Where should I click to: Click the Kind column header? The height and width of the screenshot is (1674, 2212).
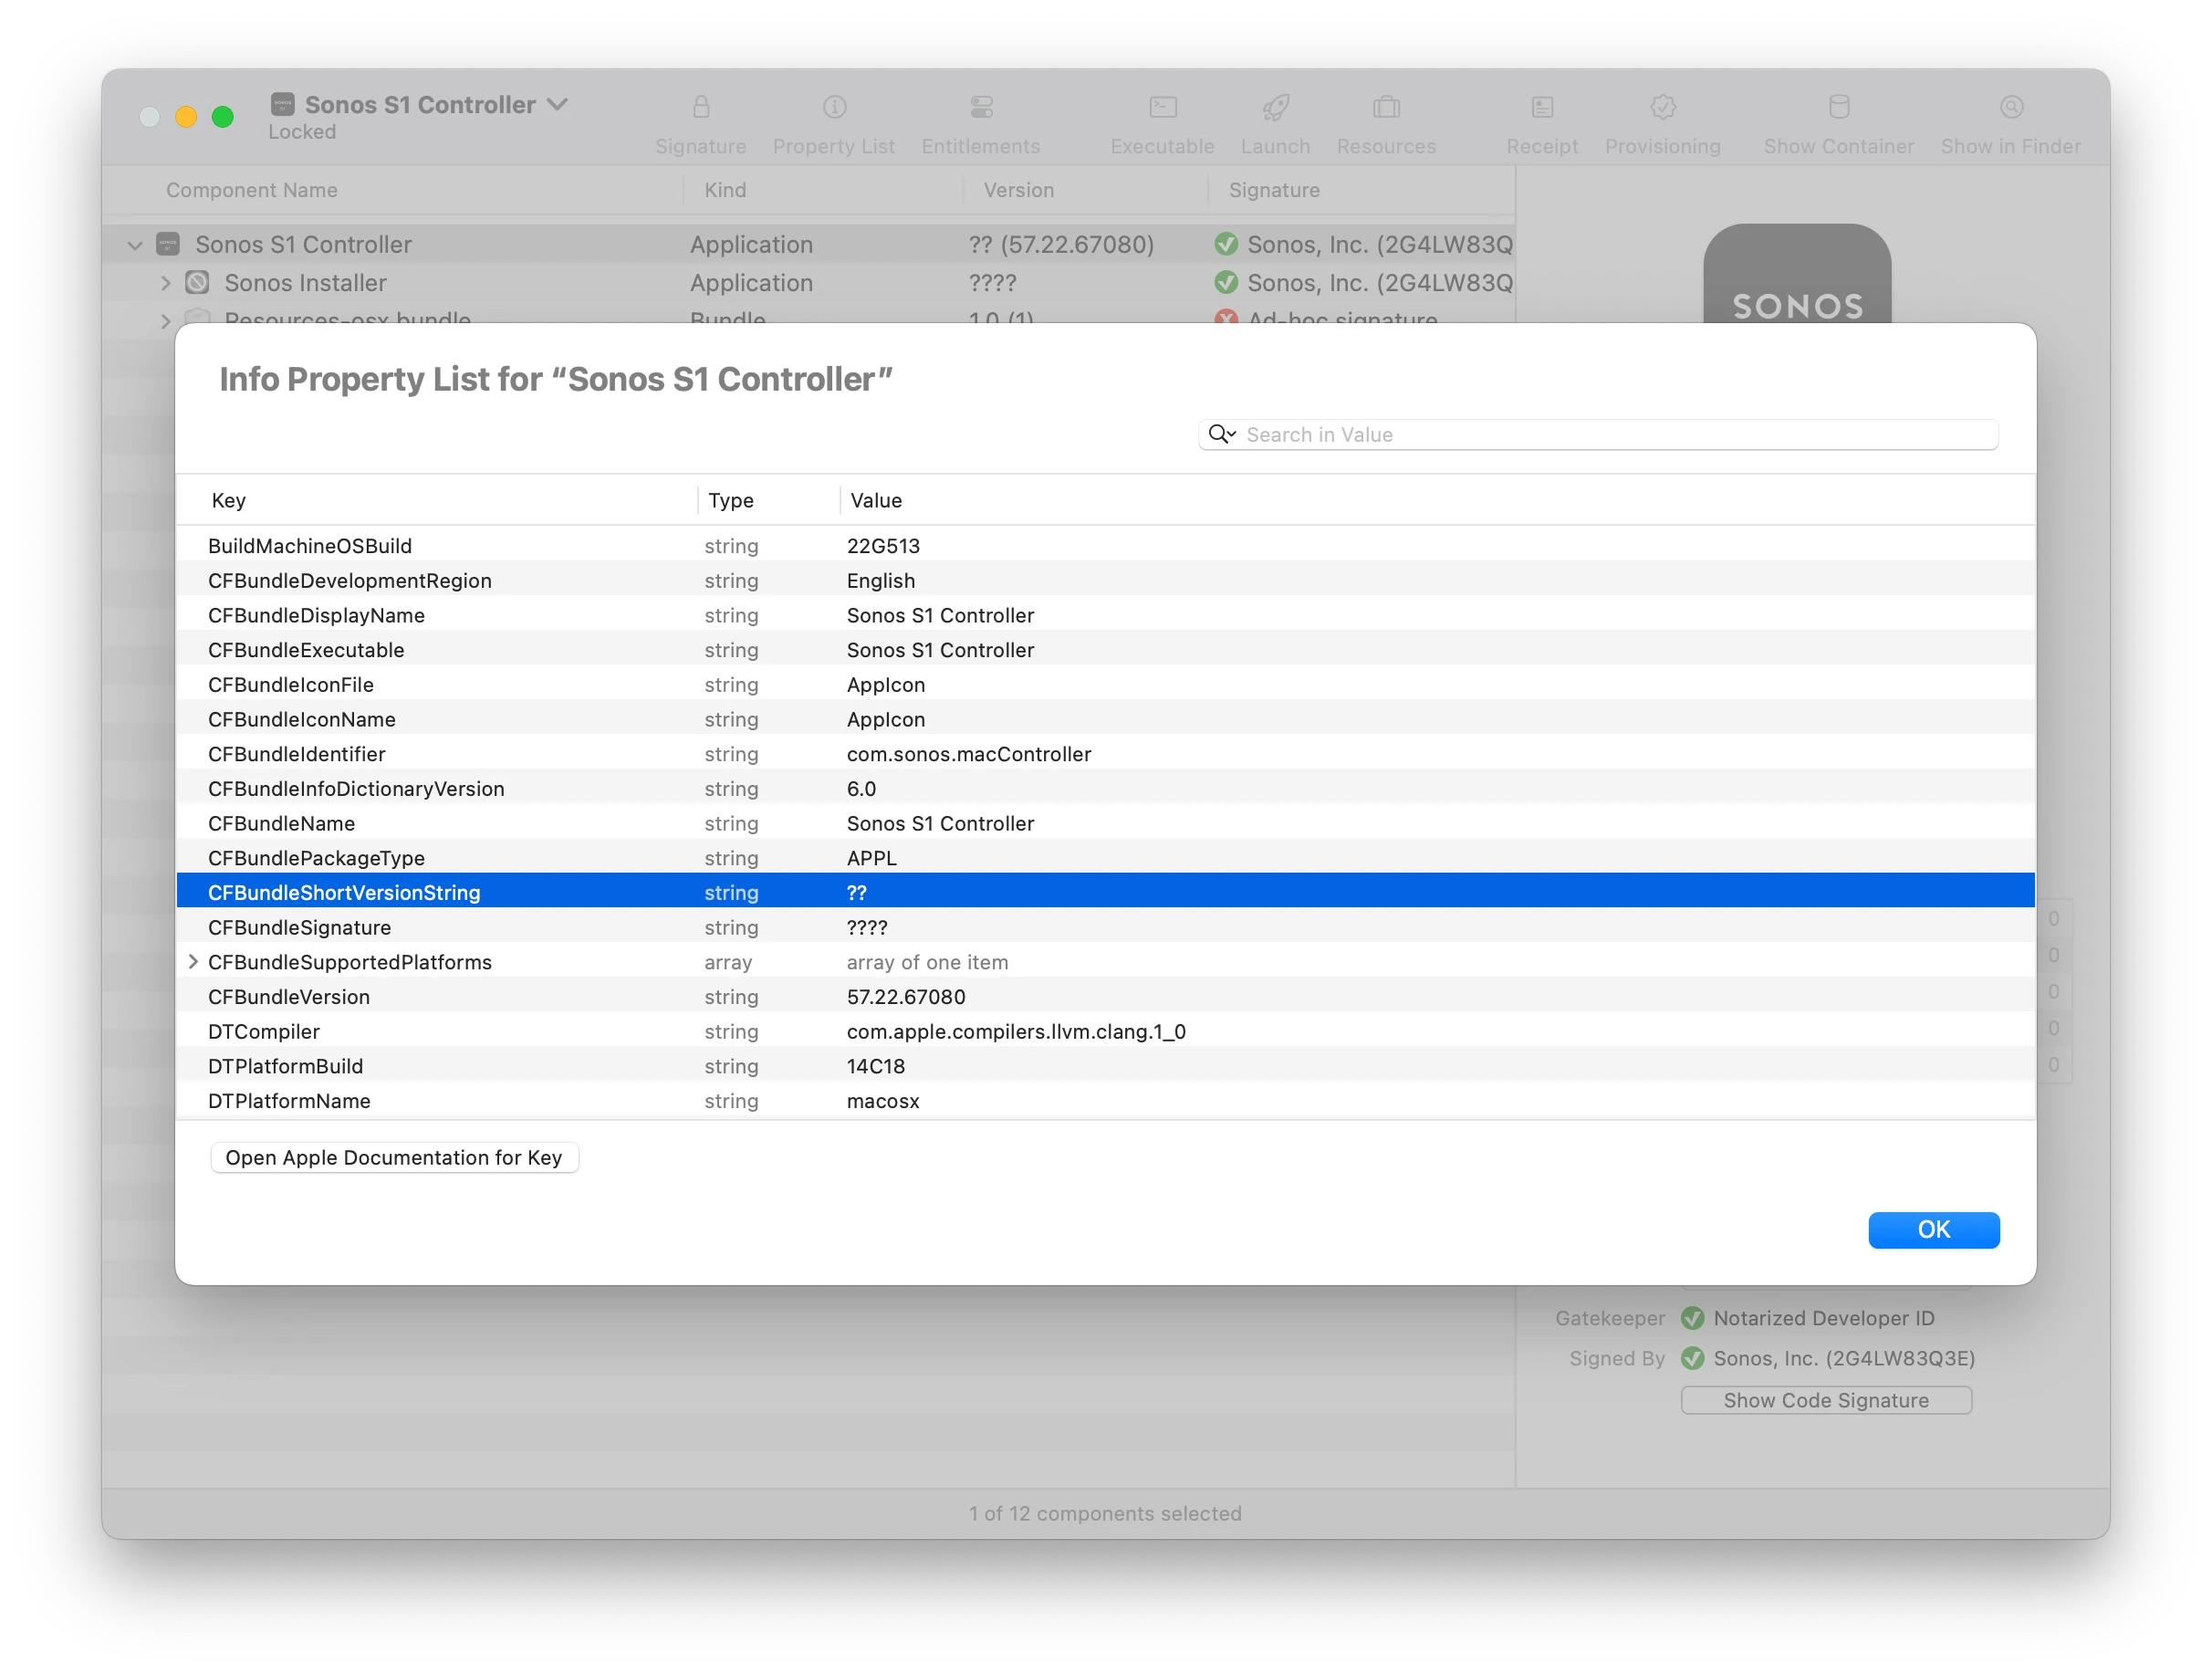click(x=725, y=190)
